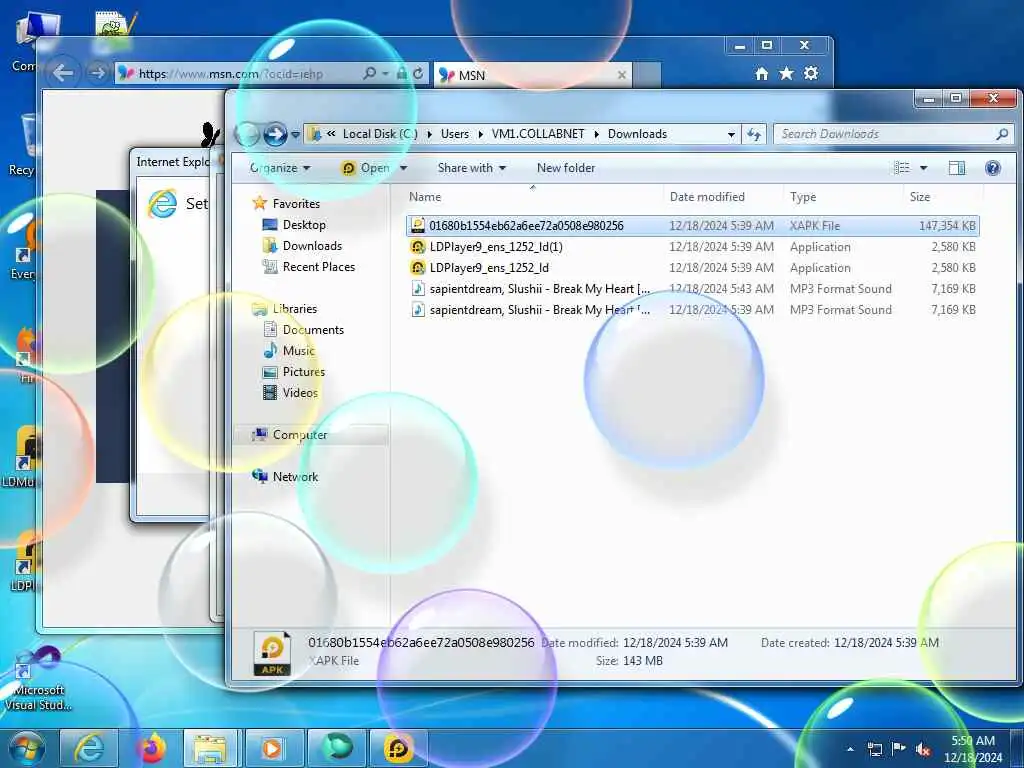Select Computer in the navigation pane
Image resolution: width=1024 pixels, height=768 pixels.
(300, 435)
